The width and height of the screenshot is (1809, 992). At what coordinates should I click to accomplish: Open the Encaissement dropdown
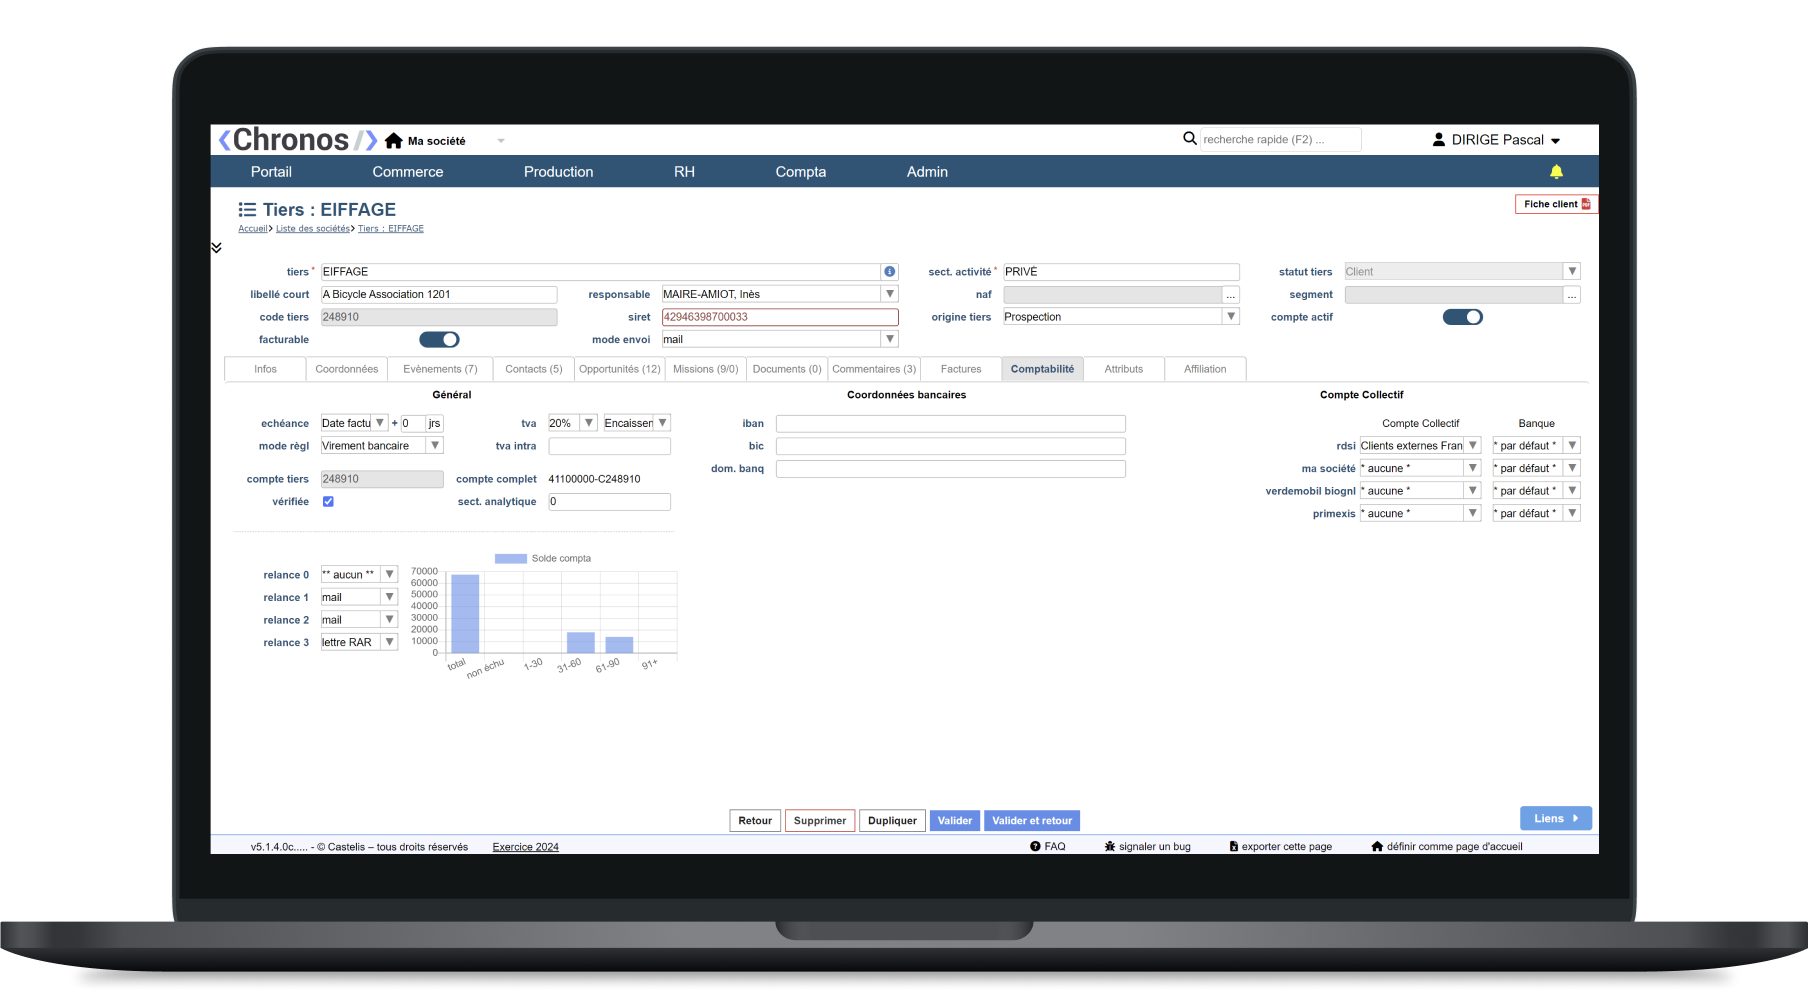point(662,423)
